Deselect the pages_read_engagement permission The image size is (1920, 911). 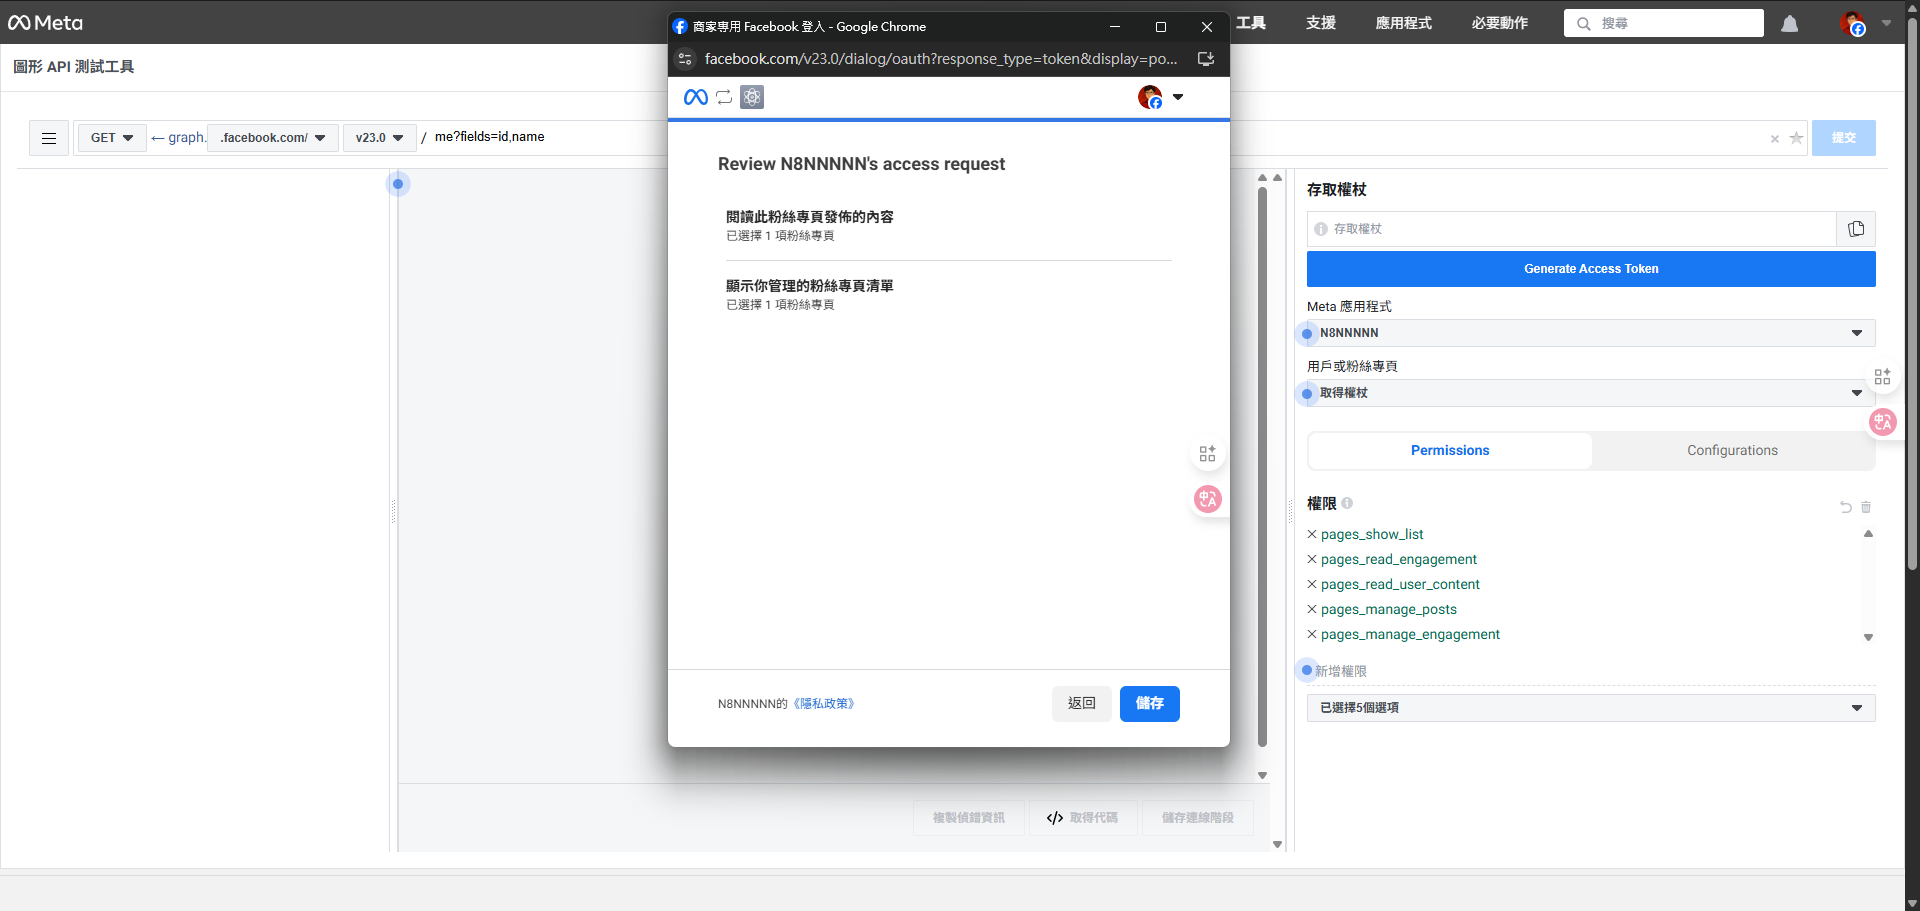(1312, 559)
